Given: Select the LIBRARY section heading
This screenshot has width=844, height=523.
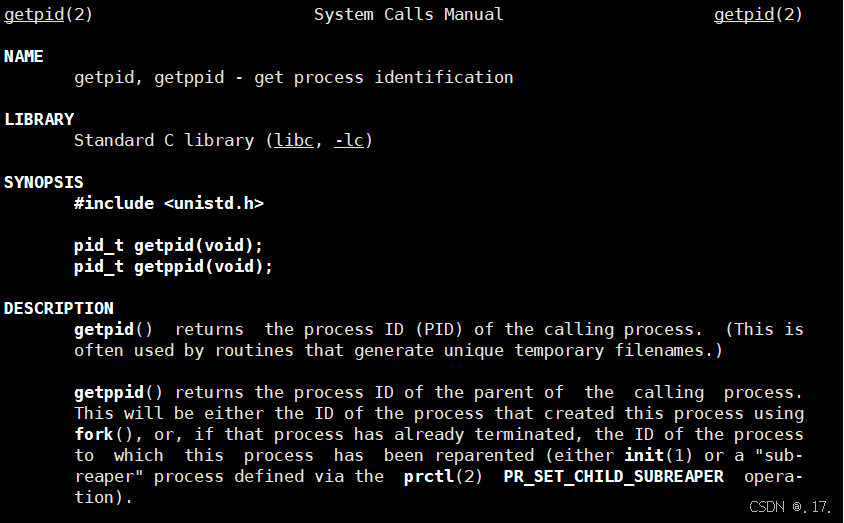Looking at the screenshot, I should click(39, 119).
